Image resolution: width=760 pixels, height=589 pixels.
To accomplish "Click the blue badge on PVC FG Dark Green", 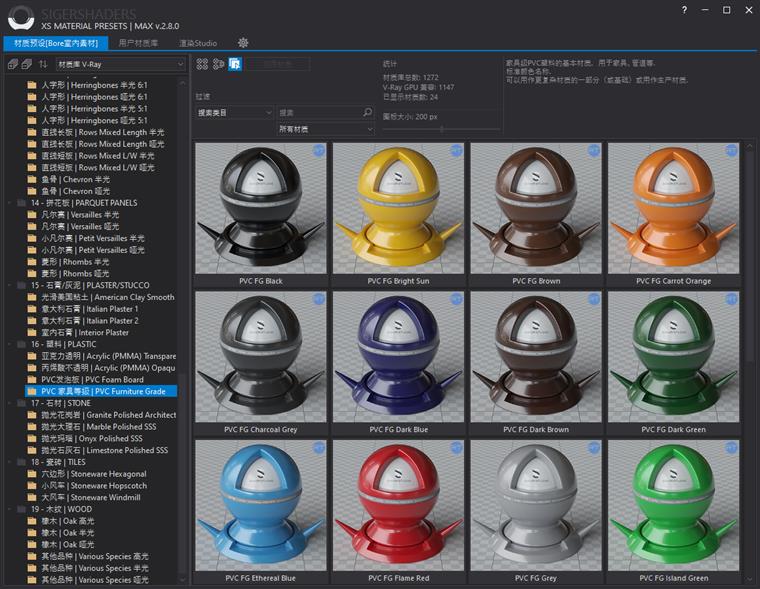I will click(731, 299).
